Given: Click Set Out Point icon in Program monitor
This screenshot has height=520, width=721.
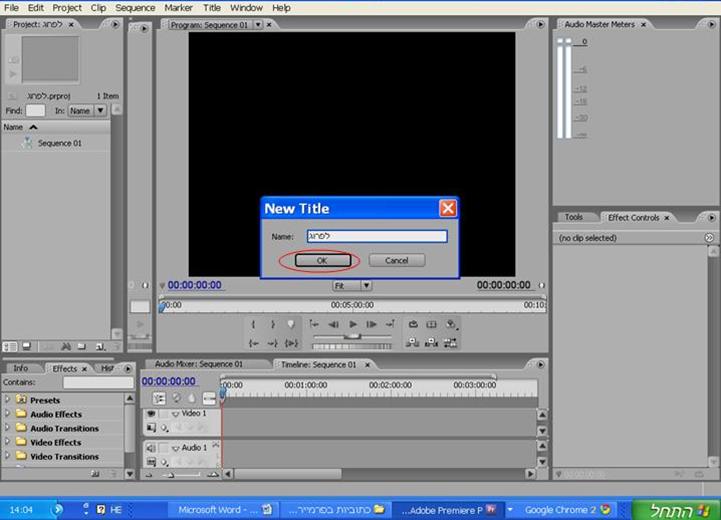Looking at the screenshot, I should coord(273,325).
